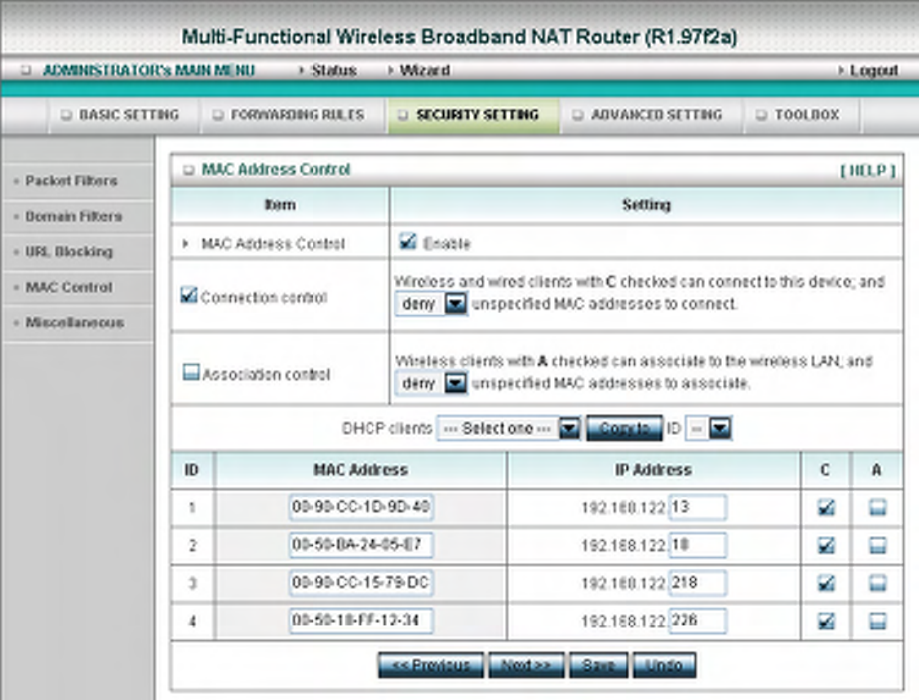This screenshot has height=700, width=919.
Task: Uncheck the MAC Address Control Enable box
Action: (x=407, y=241)
